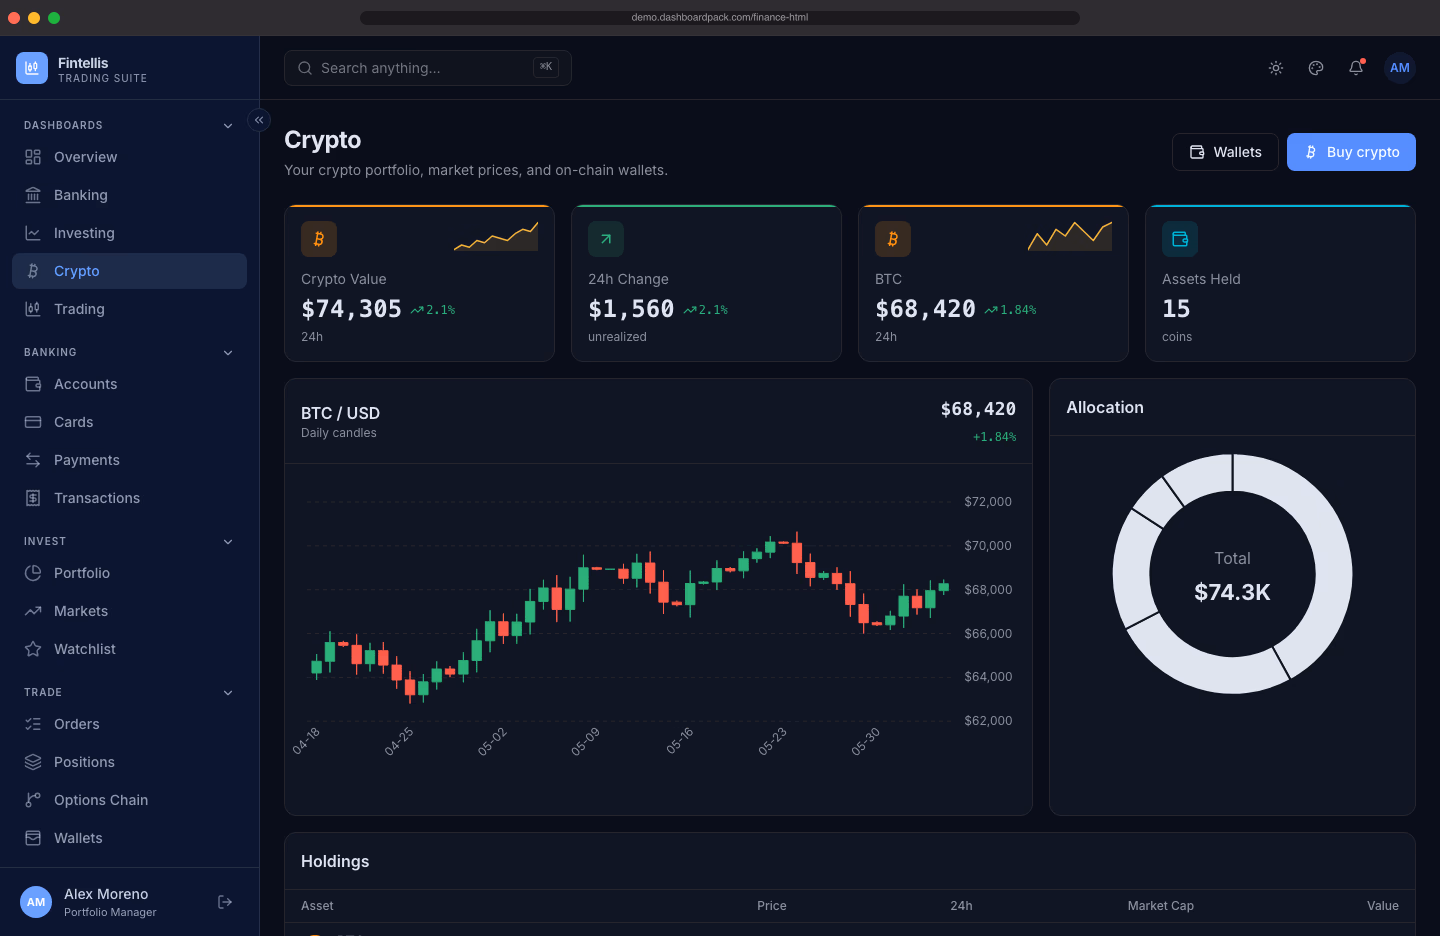Focus the Search anything field
This screenshot has height=936, width=1440.
[428, 68]
